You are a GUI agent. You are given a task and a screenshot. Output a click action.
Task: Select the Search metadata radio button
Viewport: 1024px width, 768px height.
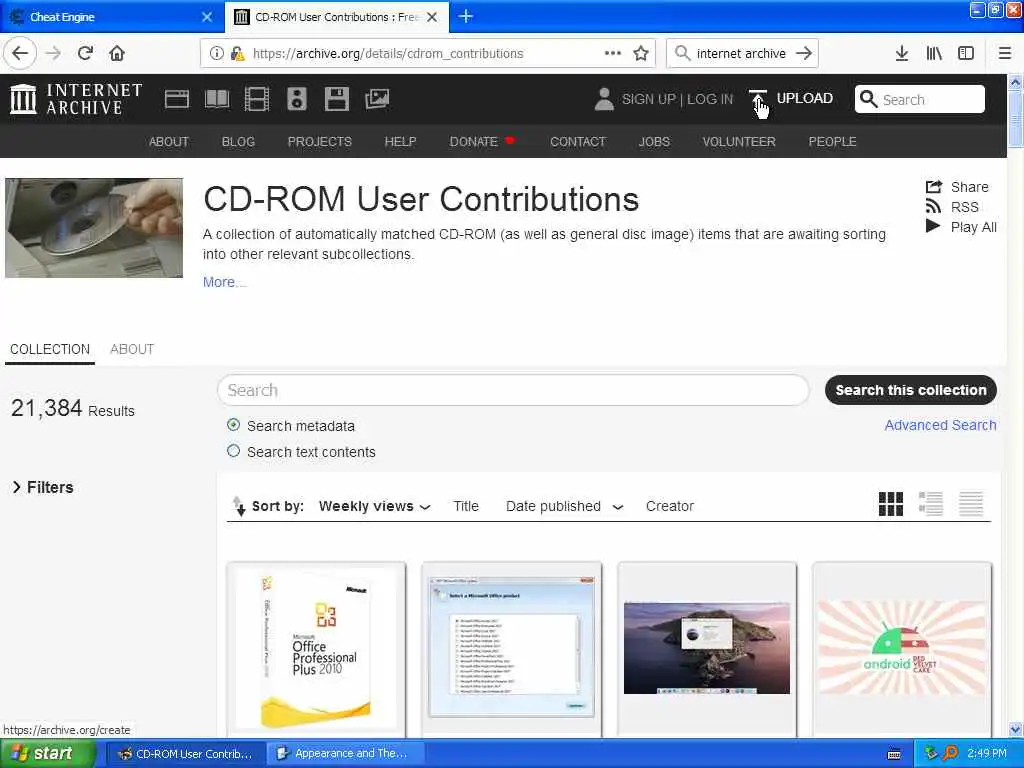(x=233, y=425)
